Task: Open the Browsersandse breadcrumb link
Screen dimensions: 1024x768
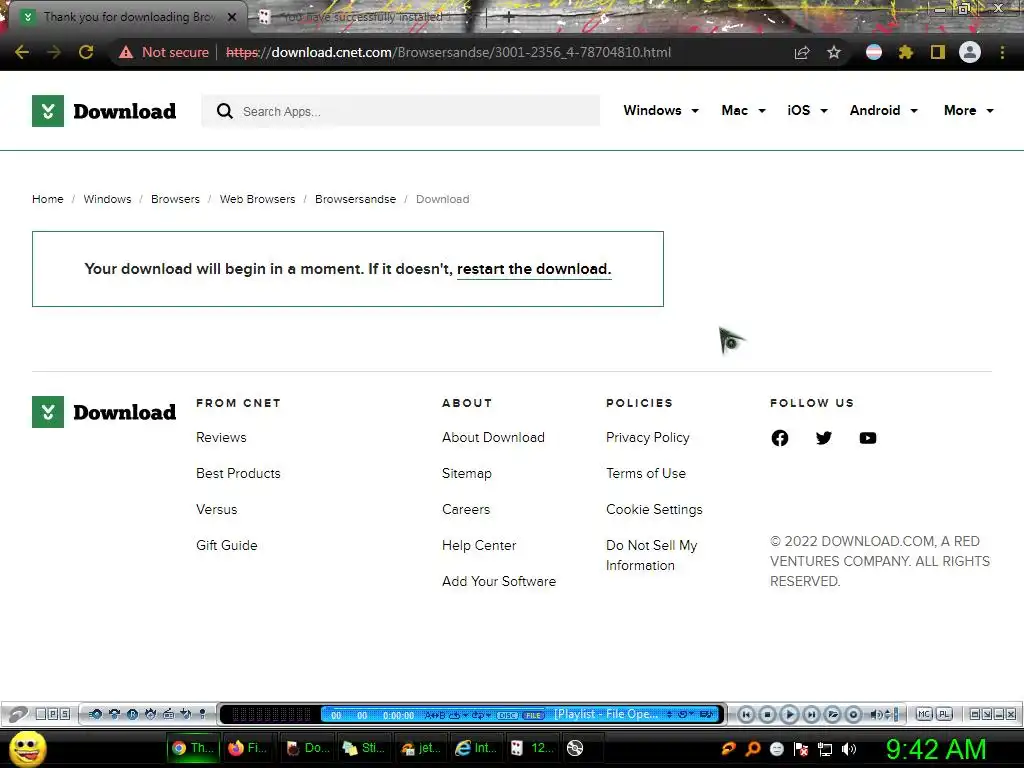Action: [355, 199]
